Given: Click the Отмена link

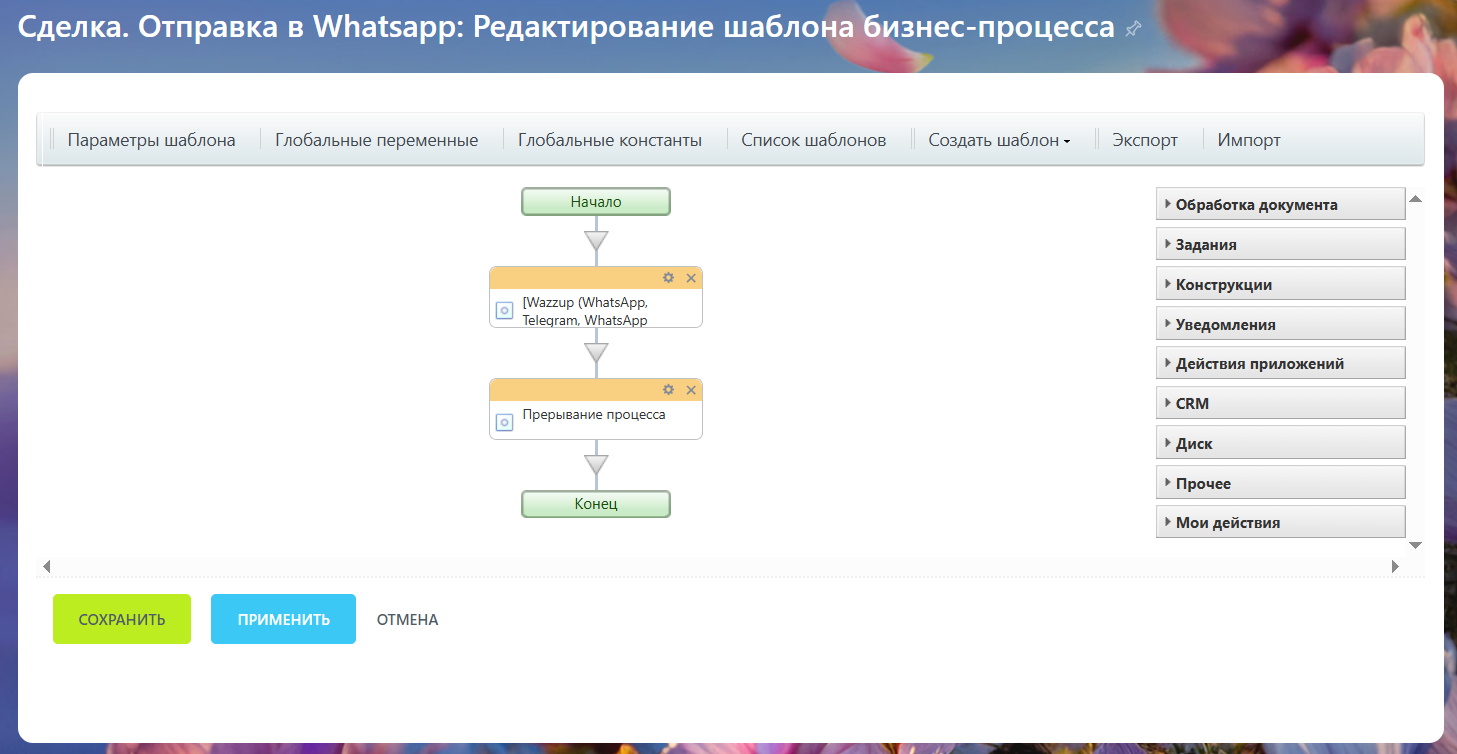Looking at the screenshot, I should click(407, 620).
